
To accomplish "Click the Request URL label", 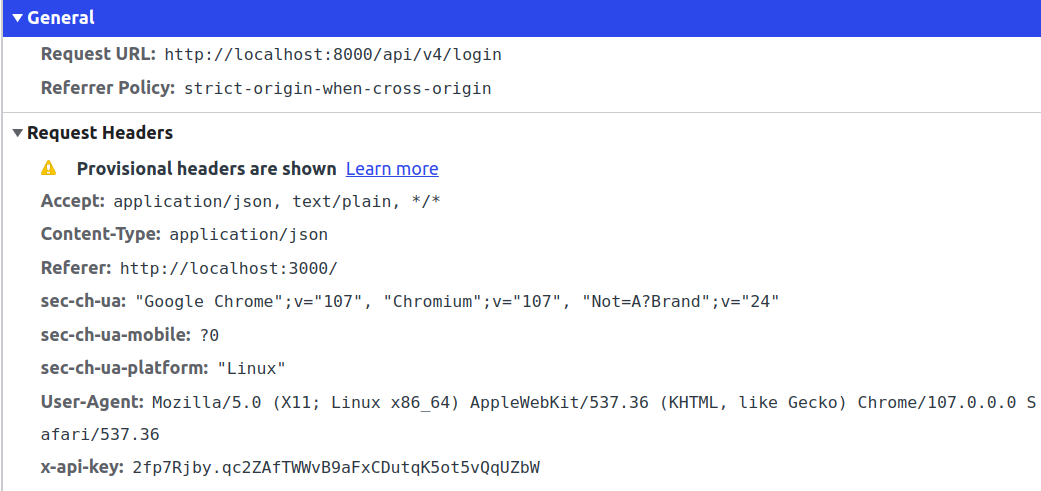I will (x=98, y=54).
